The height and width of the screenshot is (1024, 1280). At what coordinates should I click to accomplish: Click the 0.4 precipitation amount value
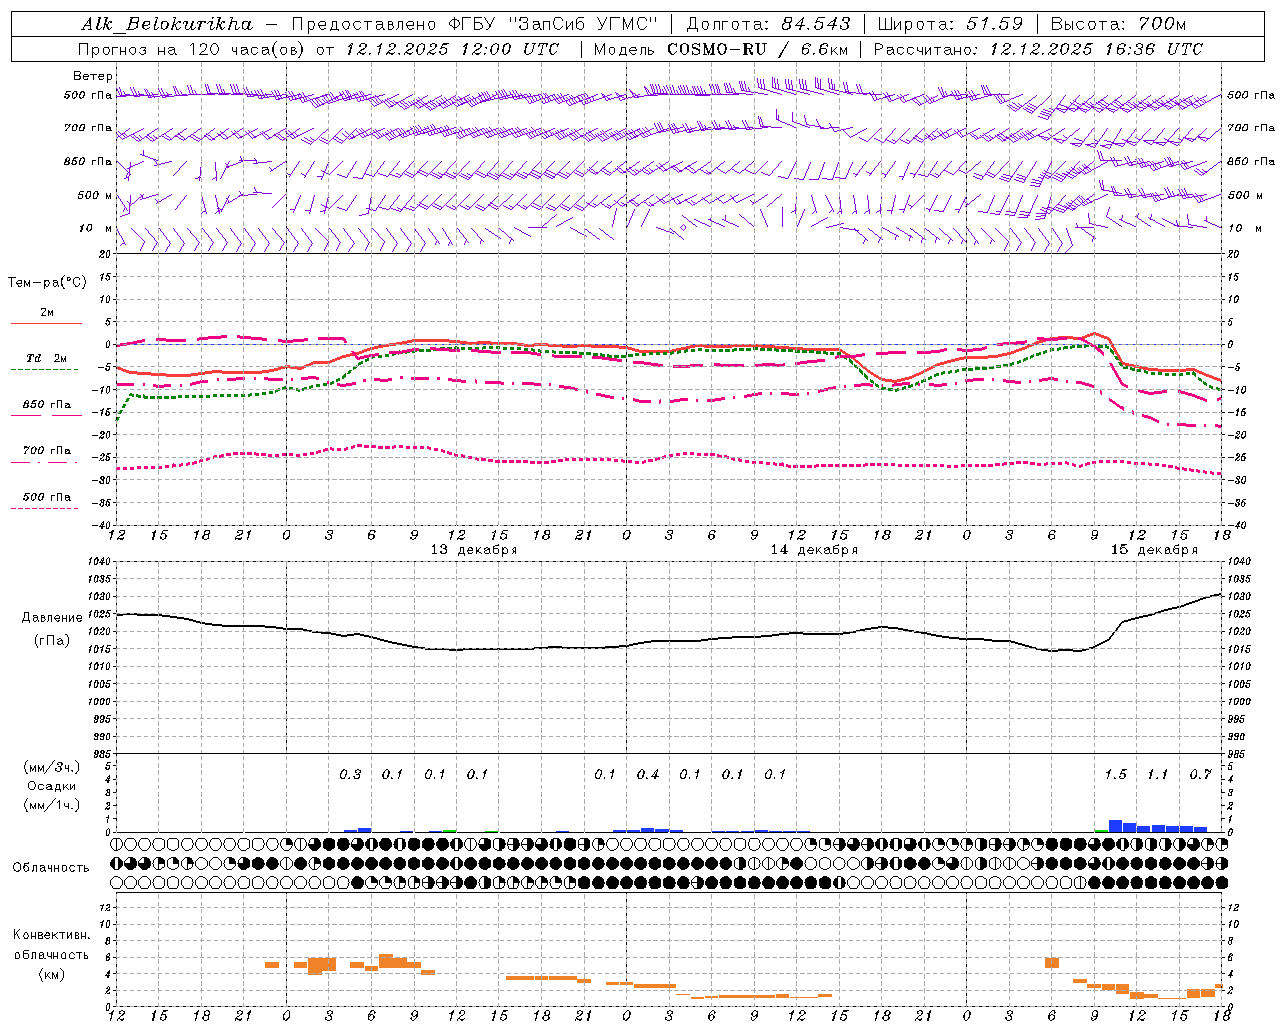tap(648, 775)
